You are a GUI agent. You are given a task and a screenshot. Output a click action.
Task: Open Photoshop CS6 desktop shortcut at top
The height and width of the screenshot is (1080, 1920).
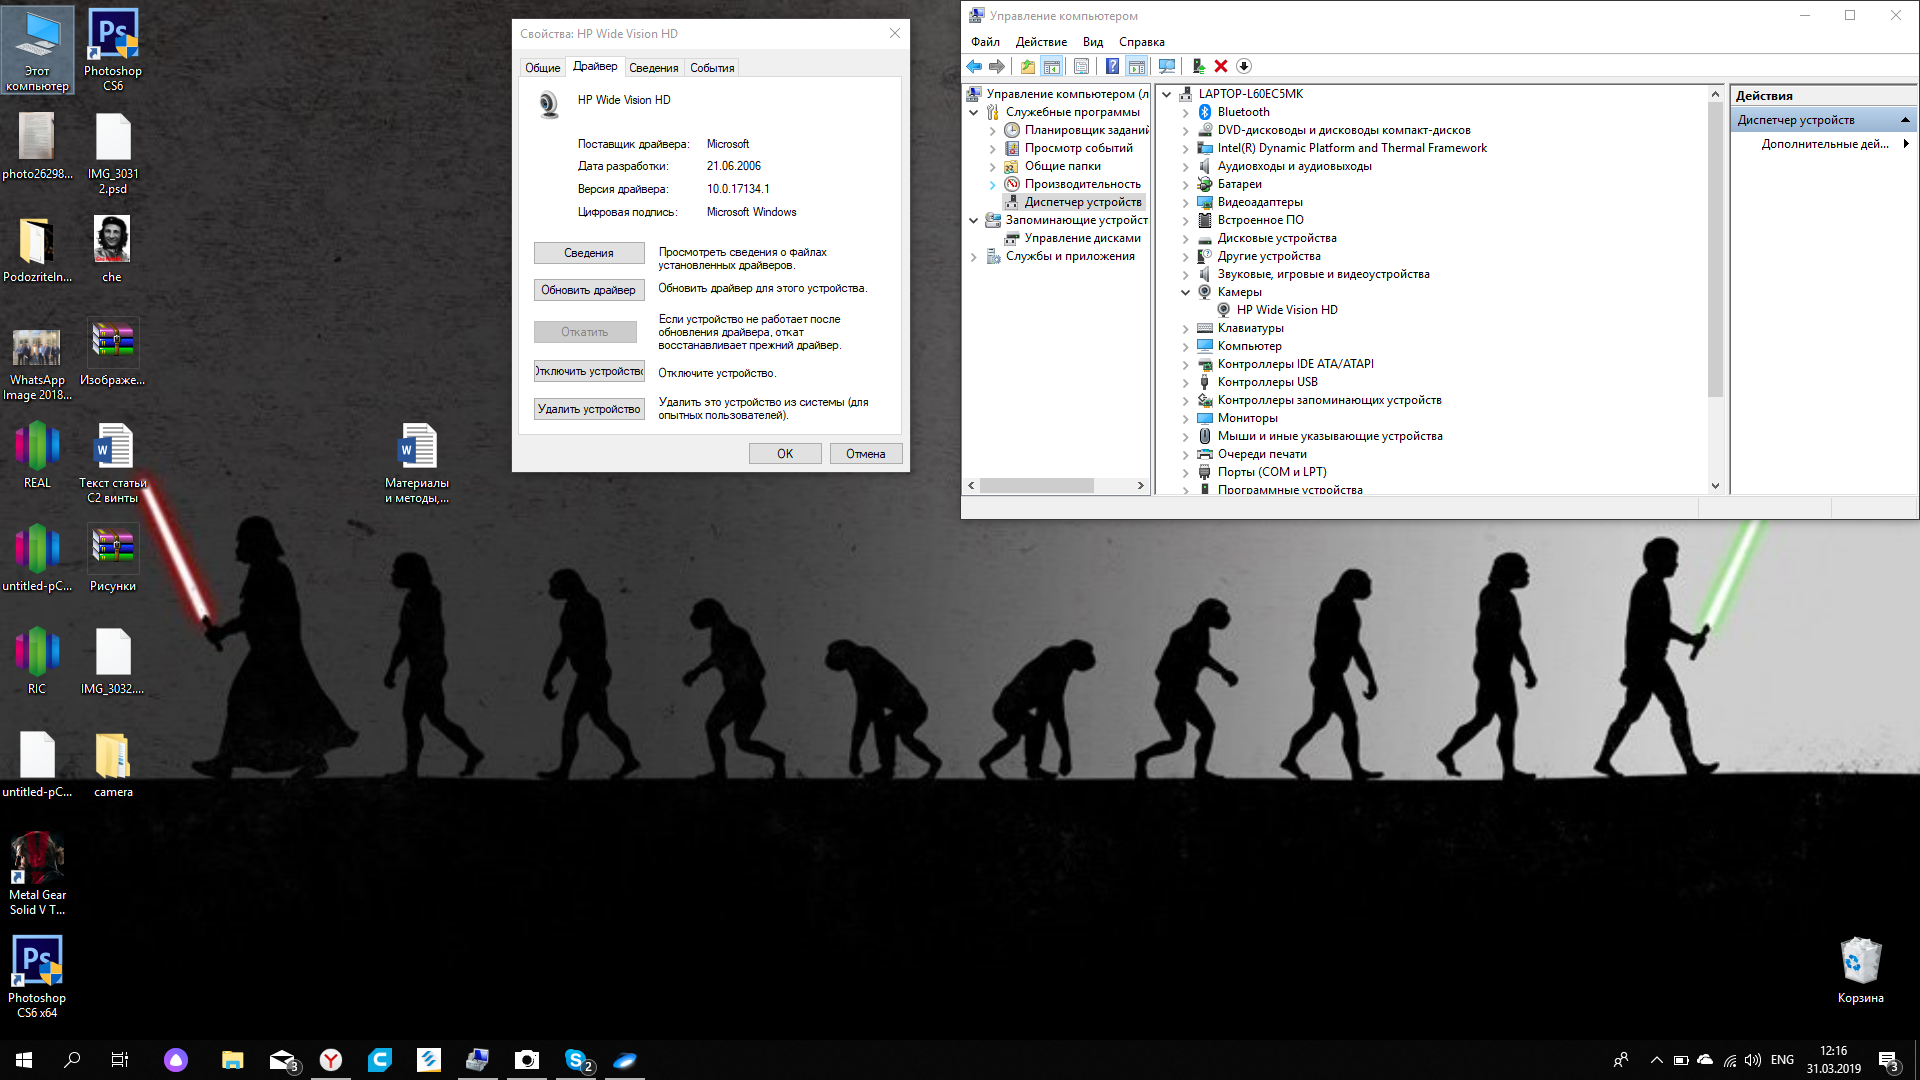coord(113,50)
